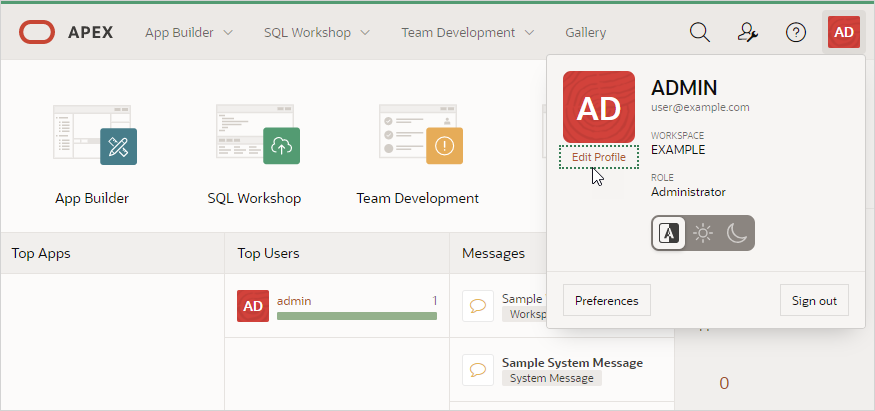Open the Team Development menu label
The height and width of the screenshot is (411, 875).
click(x=458, y=33)
